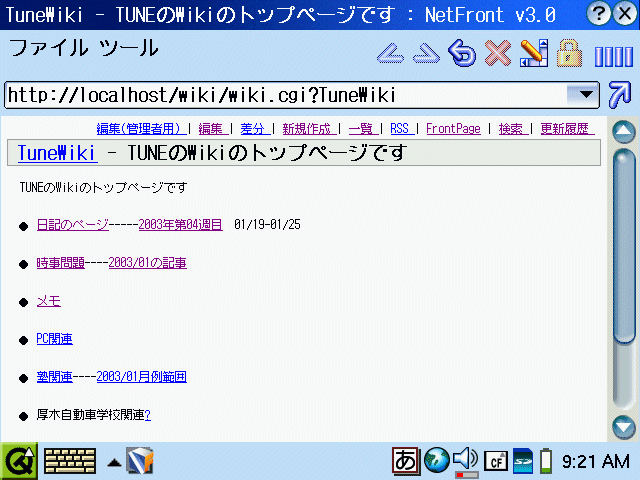Toggle the on-screen keyboard in the taskbar
Screen dimensions: 640x480
click(70, 461)
